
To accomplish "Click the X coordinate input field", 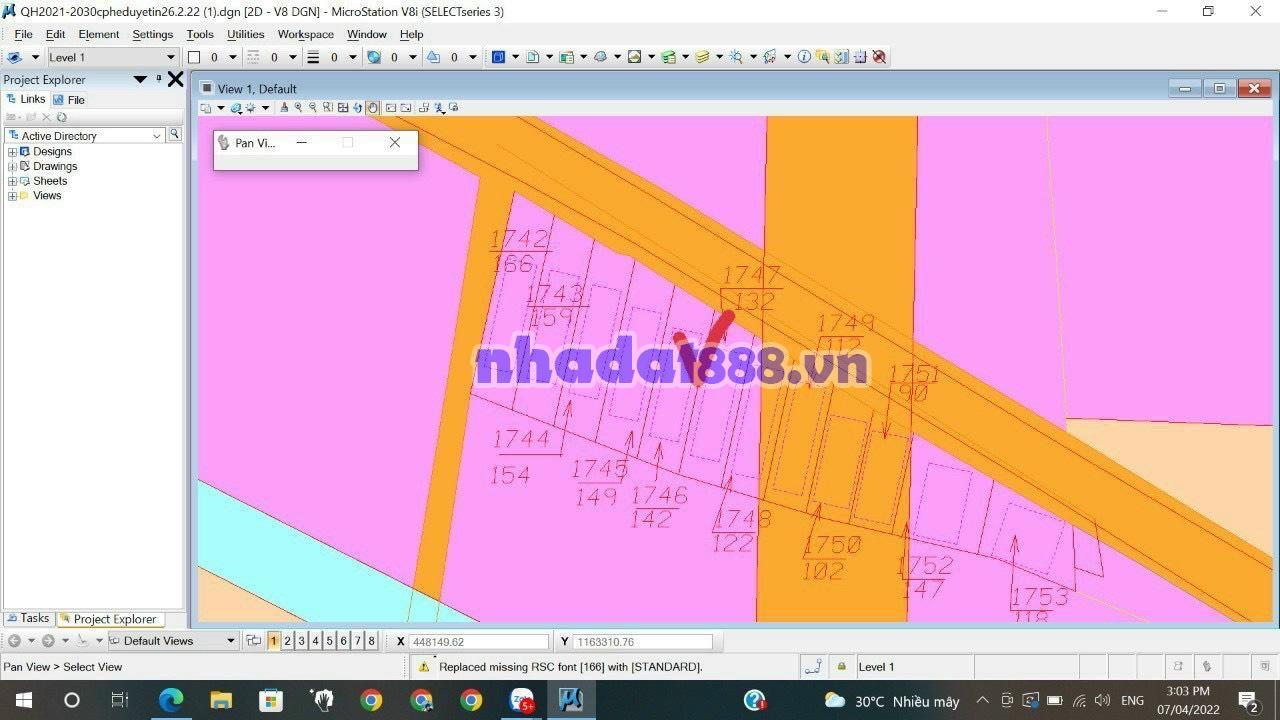I will (x=478, y=642).
